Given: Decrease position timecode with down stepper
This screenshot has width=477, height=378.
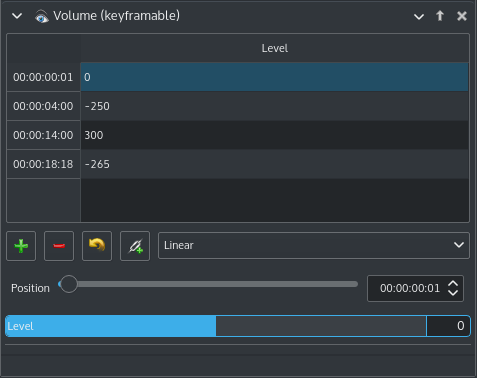Looking at the screenshot, I should 453,293.
